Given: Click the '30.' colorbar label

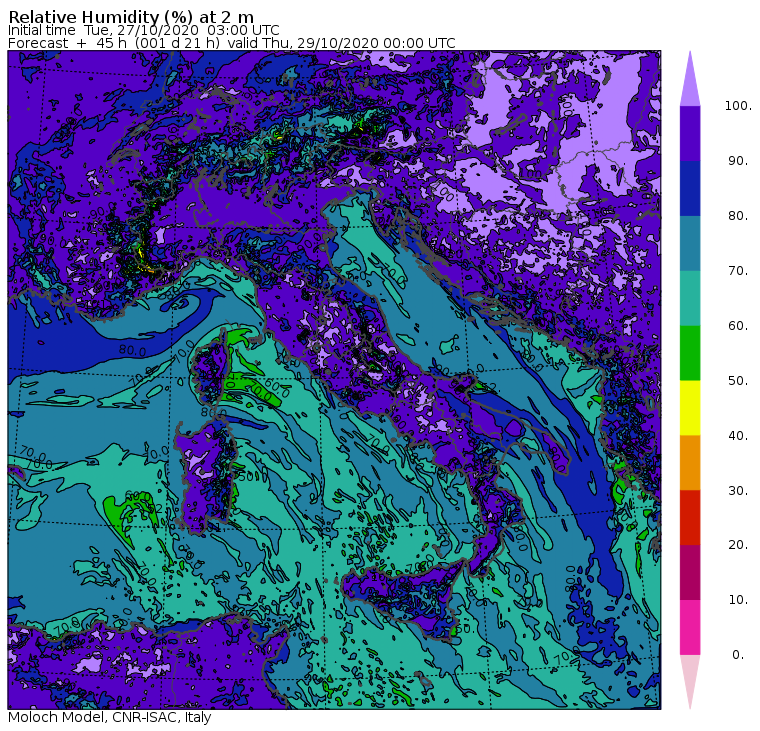Looking at the screenshot, I should (x=738, y=491).
